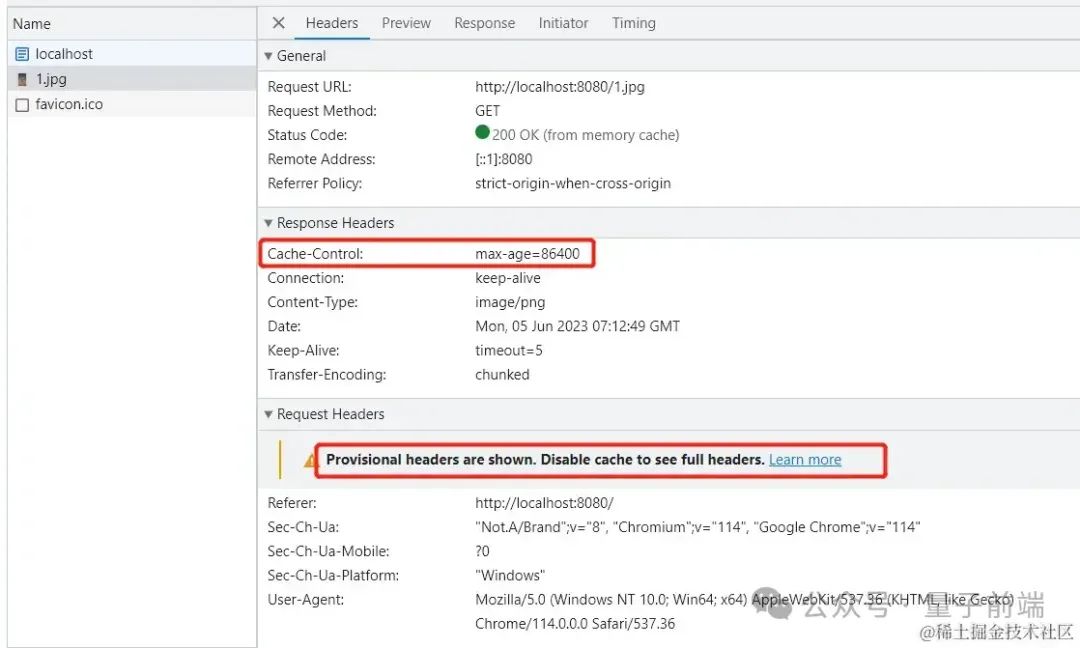Click the provisional headers warning icon
This screenshot has height=648, width=1080.
pos(310,459)
